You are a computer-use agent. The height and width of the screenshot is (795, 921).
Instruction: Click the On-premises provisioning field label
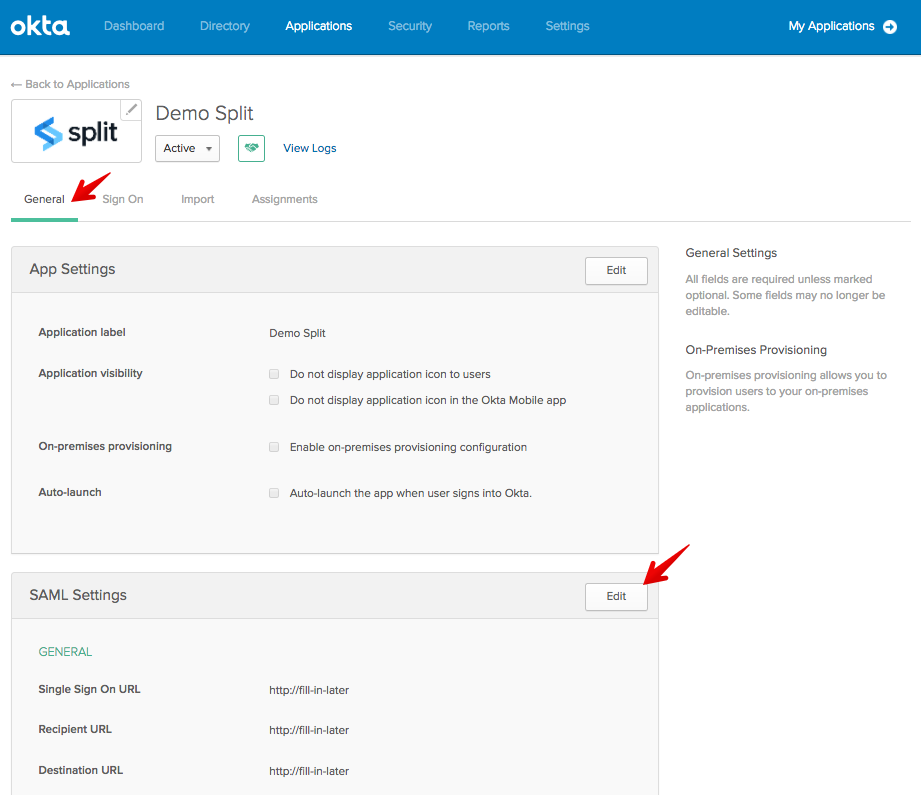tap(105, 446)
